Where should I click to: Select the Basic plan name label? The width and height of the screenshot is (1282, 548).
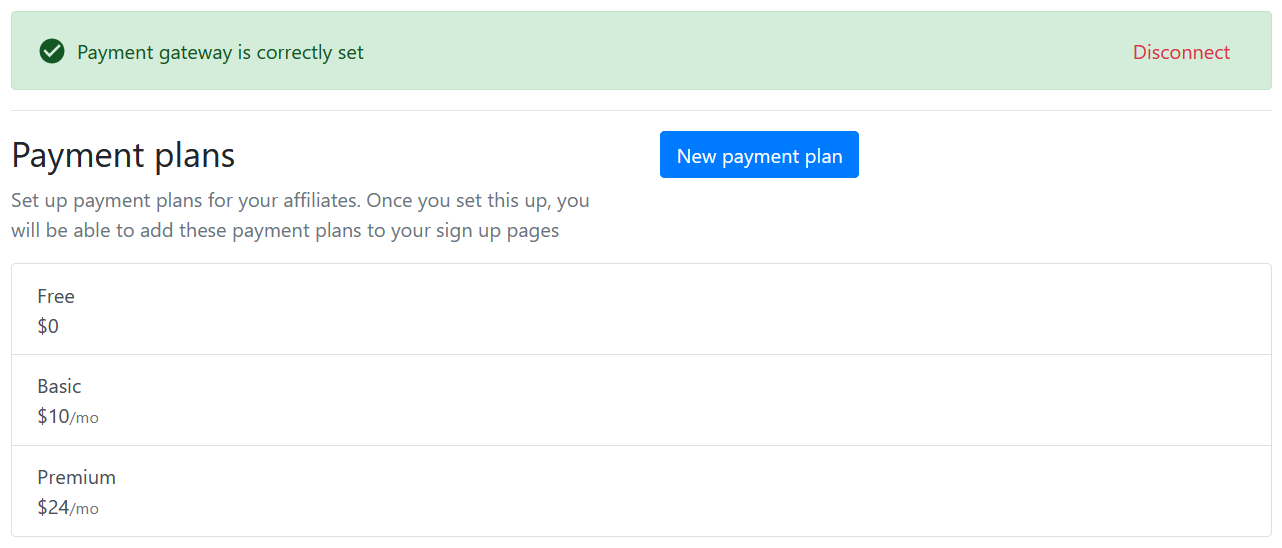point(59,386)
